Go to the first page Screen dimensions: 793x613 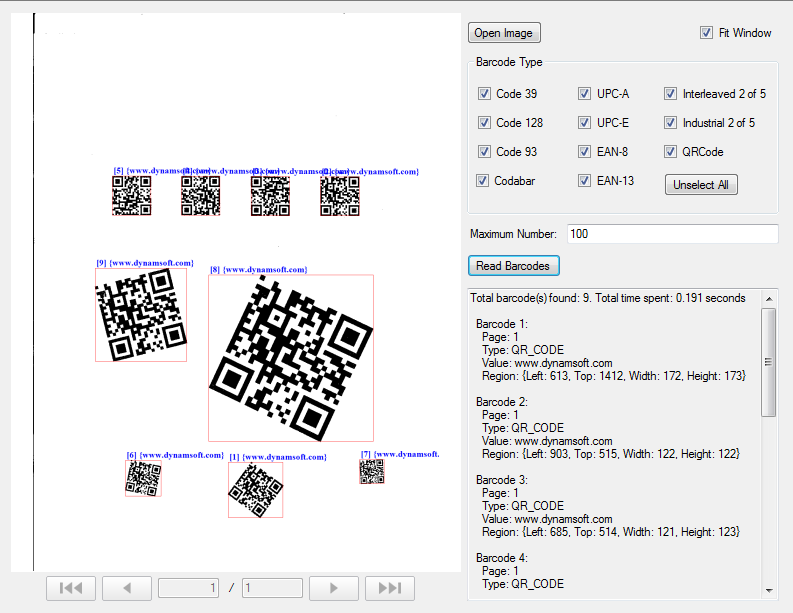click(x=71, y=588)
